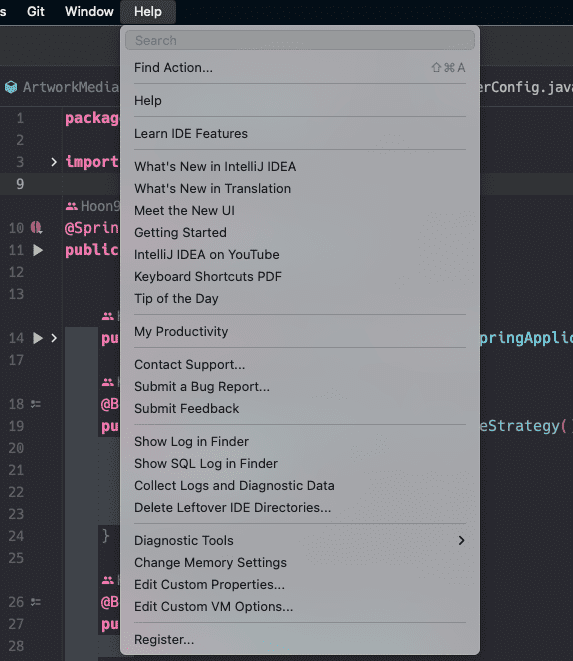Open the Window menu

[89, 11]
